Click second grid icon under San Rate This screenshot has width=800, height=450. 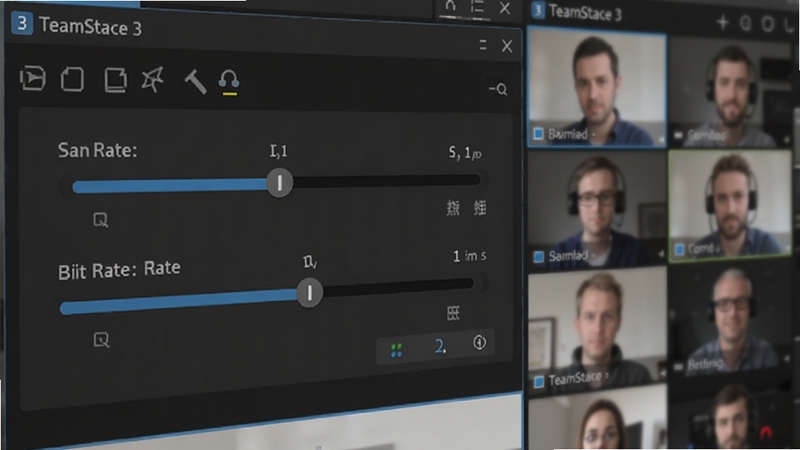[480, 208]
